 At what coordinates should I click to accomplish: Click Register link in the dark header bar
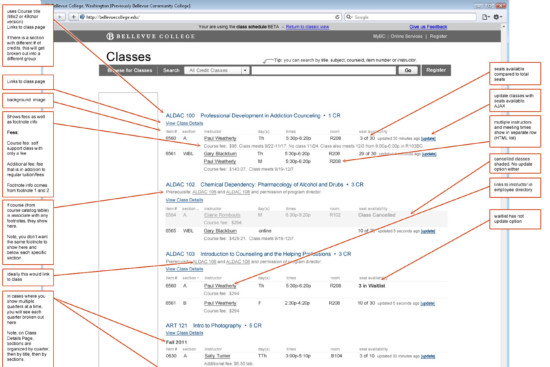tap(438, 36)
